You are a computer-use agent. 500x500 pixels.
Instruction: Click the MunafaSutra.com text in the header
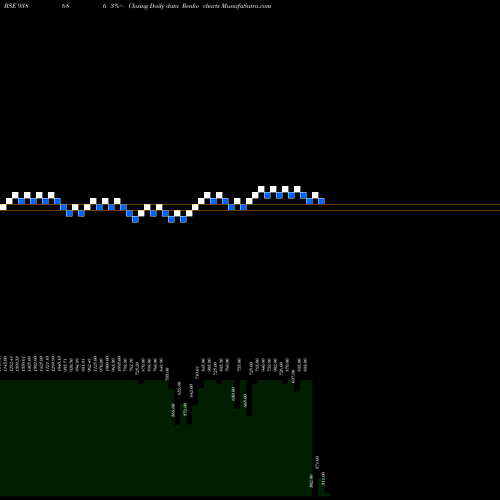pos(245,6)
